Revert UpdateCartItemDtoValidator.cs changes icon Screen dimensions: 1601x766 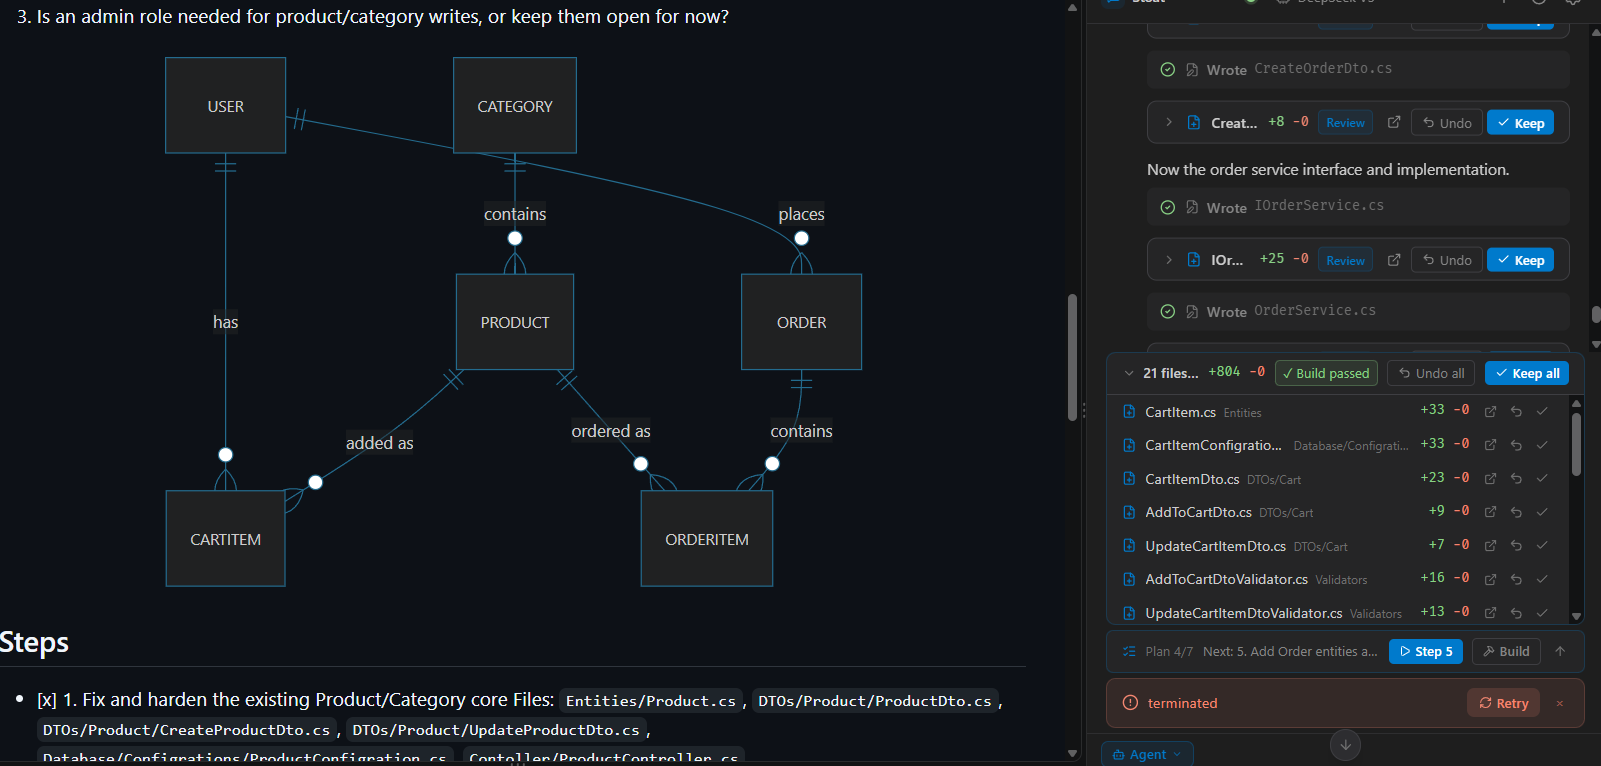pos(1516,612)
